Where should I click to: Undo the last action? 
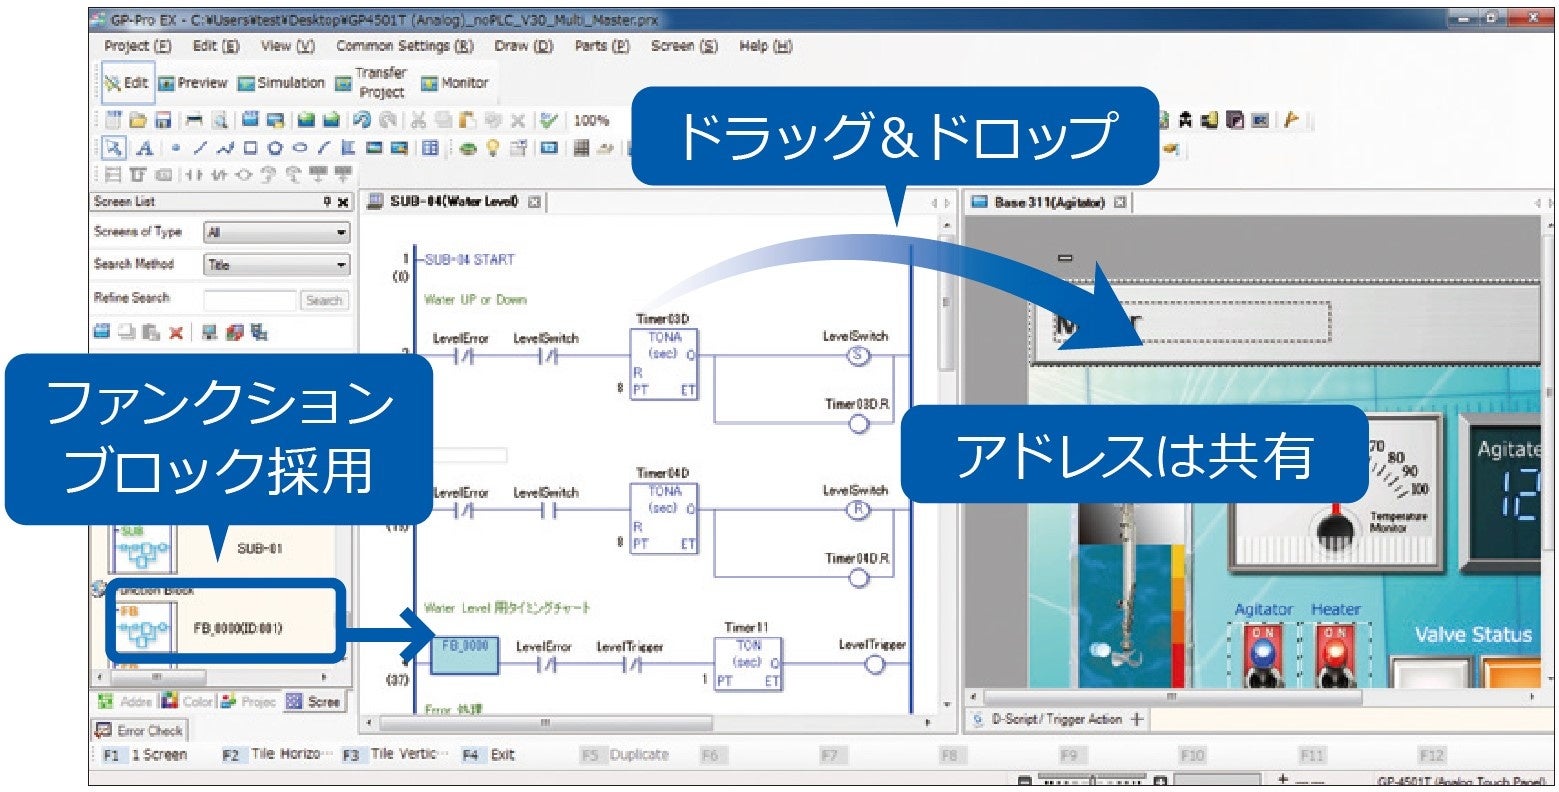(361, 120)
